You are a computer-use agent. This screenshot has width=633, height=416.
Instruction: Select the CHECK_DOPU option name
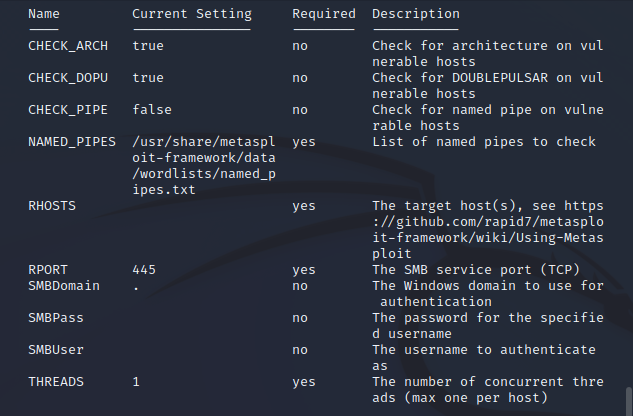click(68, 78)
